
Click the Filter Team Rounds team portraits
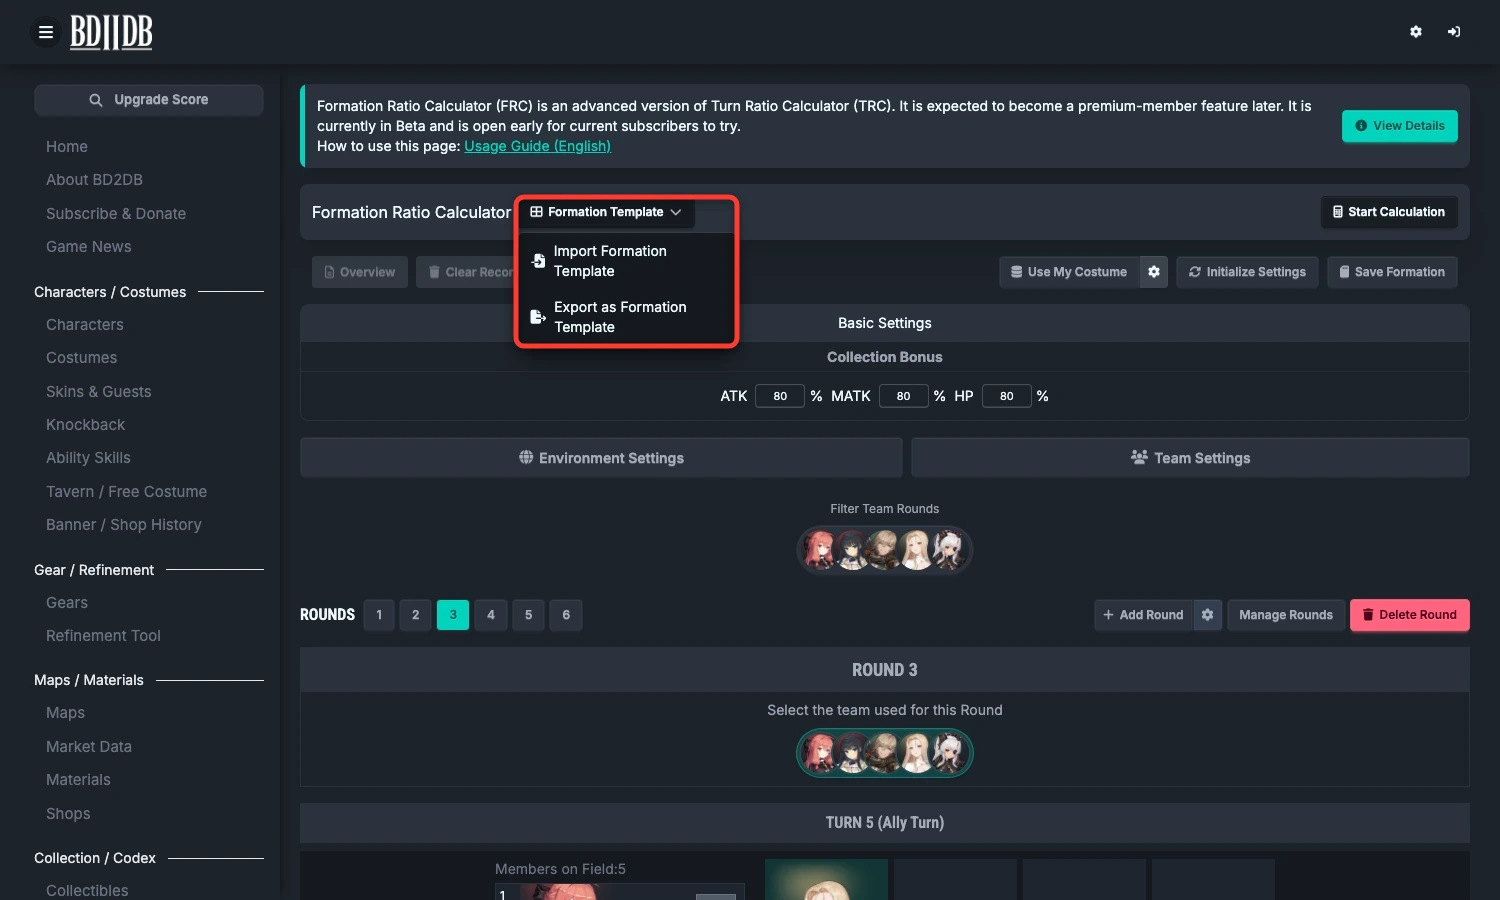[x=885, y=550]
